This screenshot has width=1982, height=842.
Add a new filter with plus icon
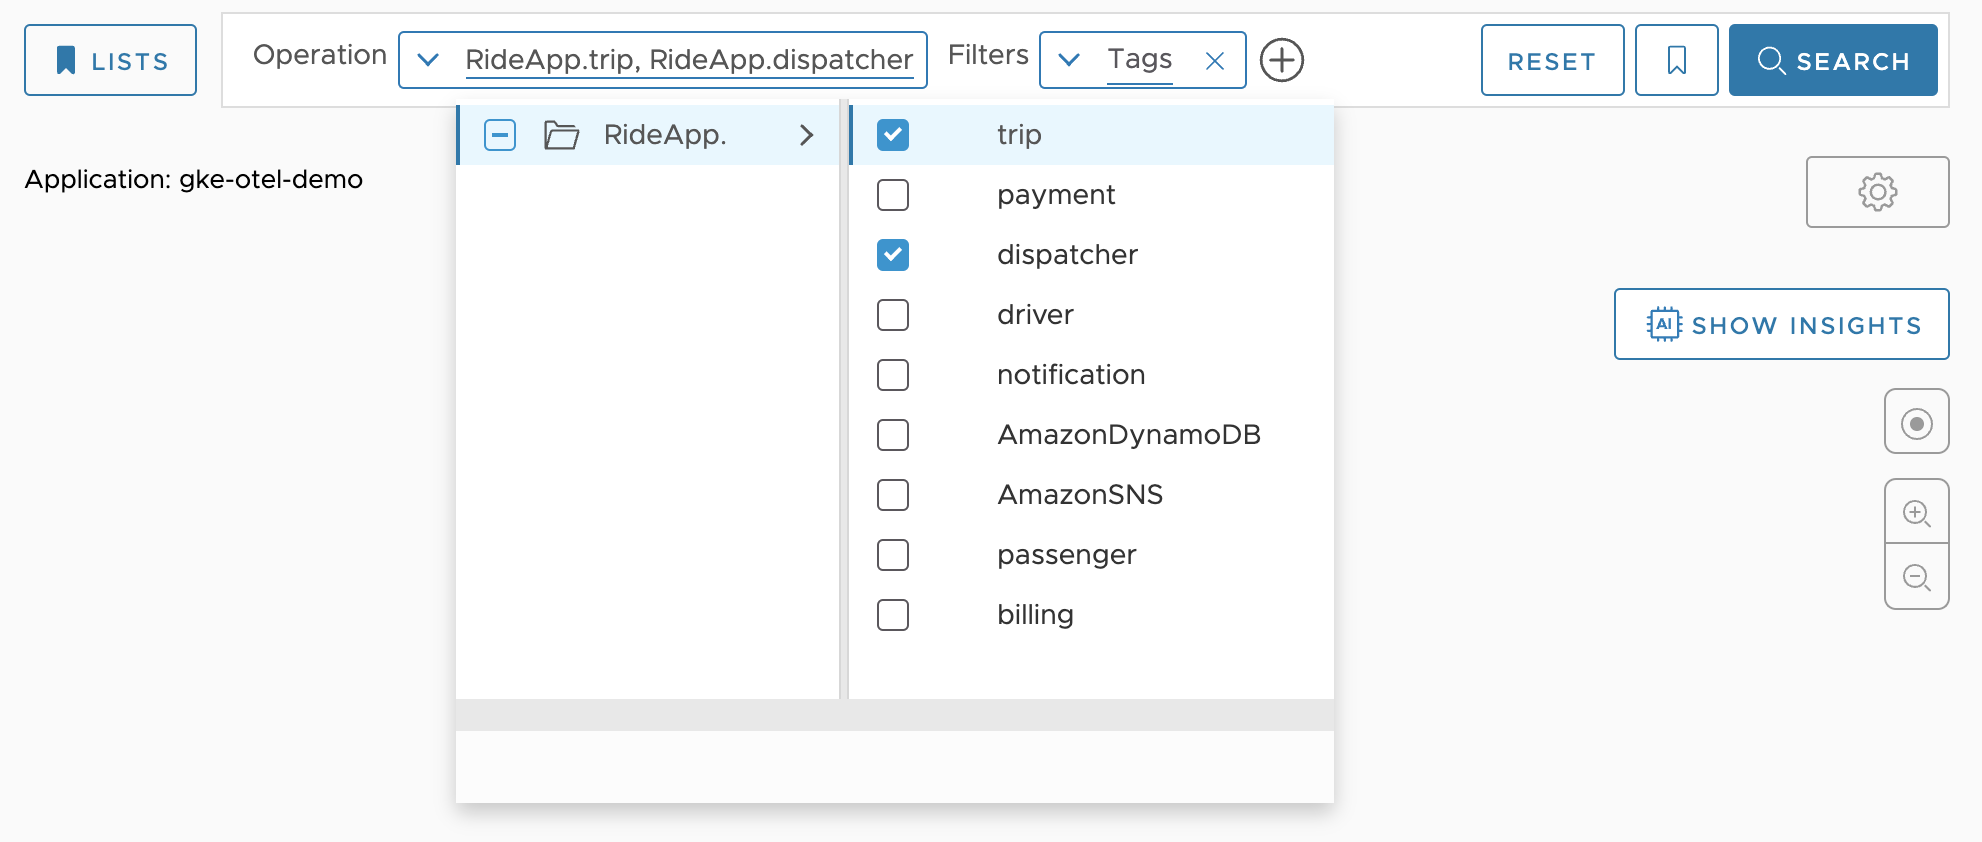pos(1281,60)
